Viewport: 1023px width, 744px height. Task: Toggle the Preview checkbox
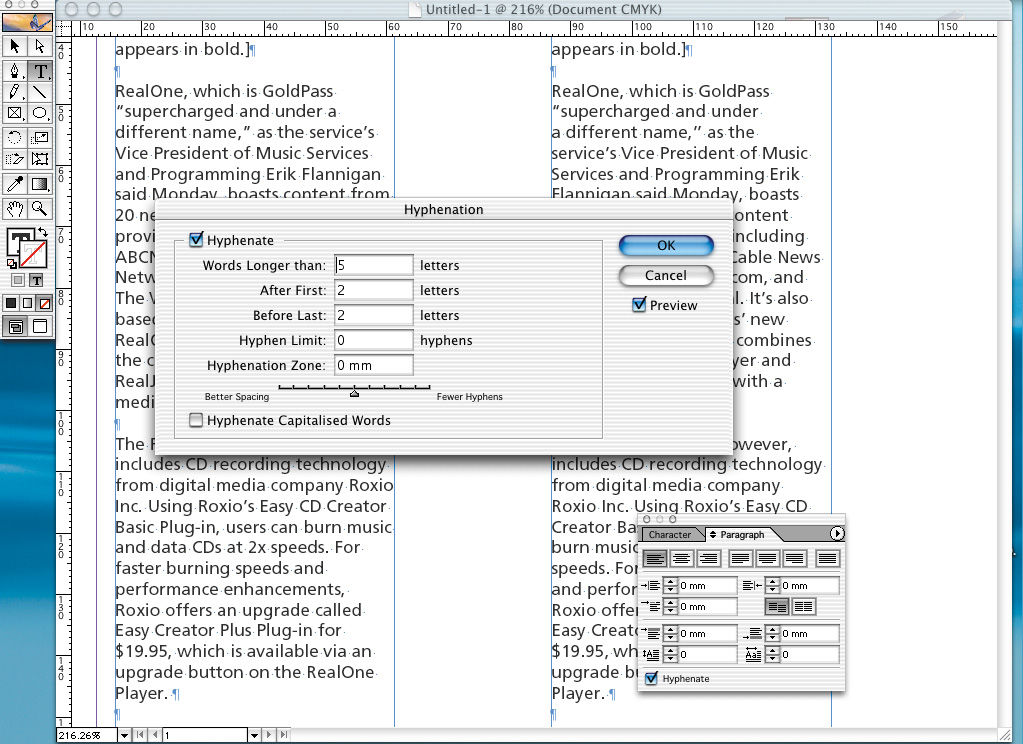pyautogui.click(x=640, y=305)
